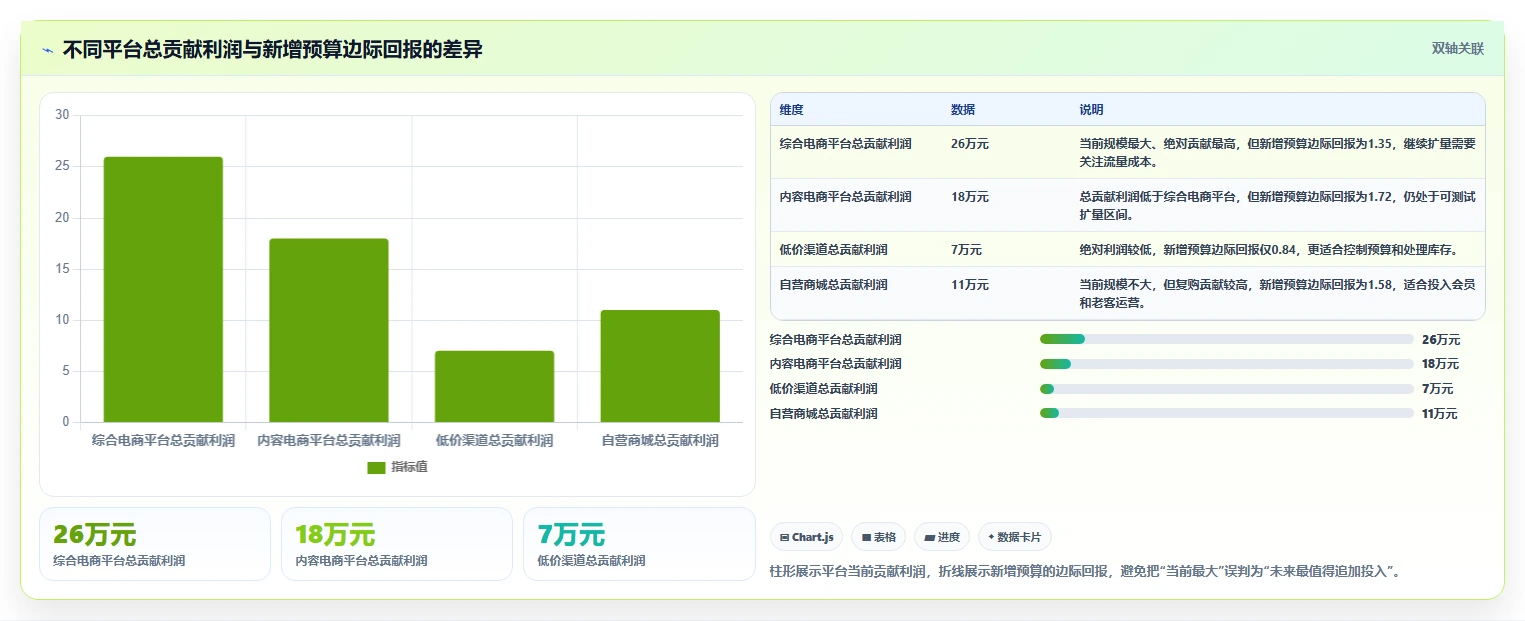Click the Chart.js chip

coord(807,537)
